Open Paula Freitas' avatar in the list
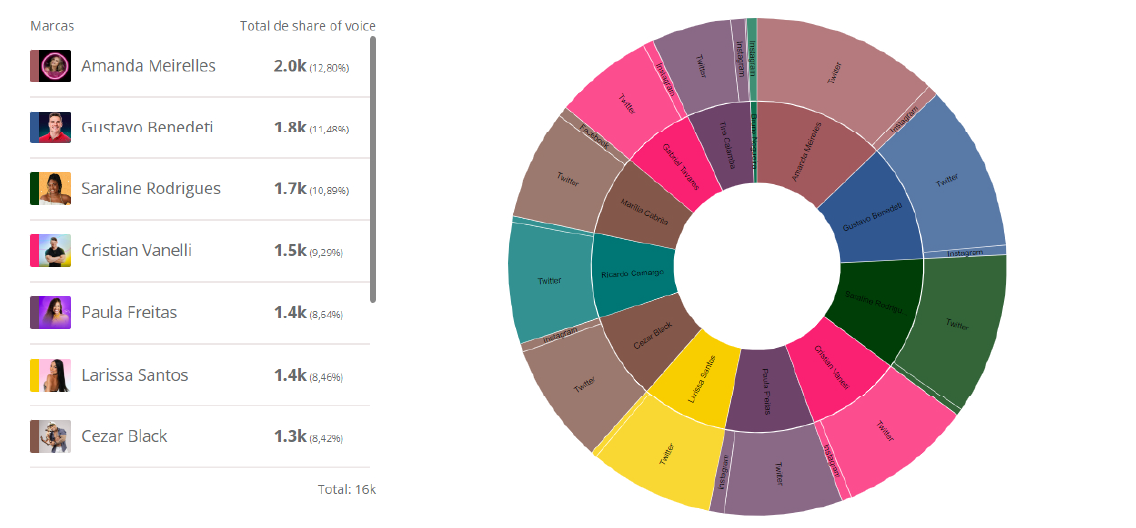The width and height of the screenshot is (1136, 528). click(x=50, y=313)
